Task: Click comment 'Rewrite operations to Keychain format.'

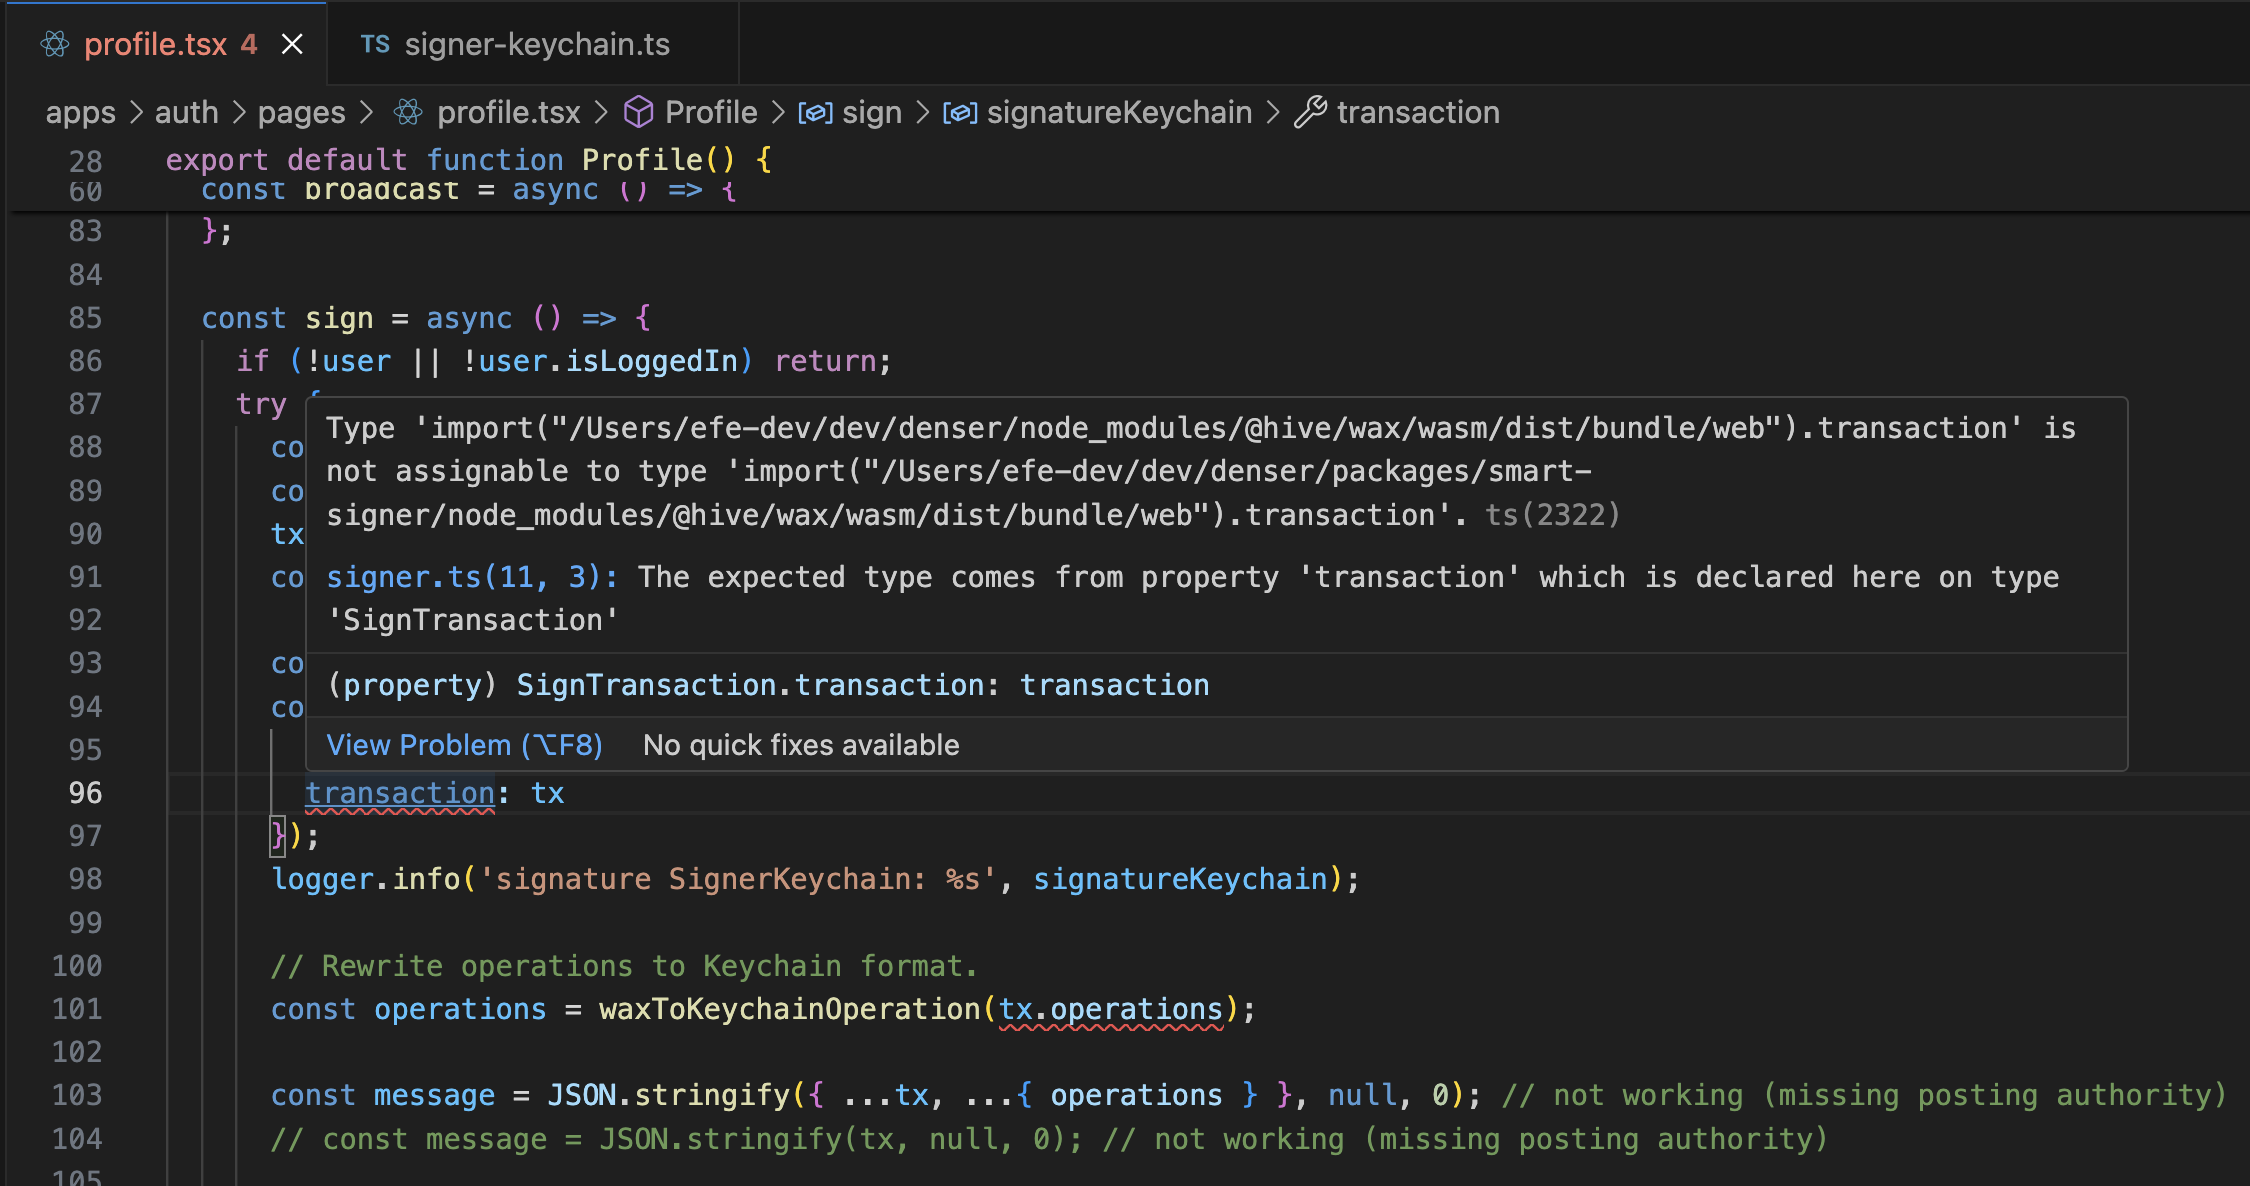Action: (x=624, y=966)
